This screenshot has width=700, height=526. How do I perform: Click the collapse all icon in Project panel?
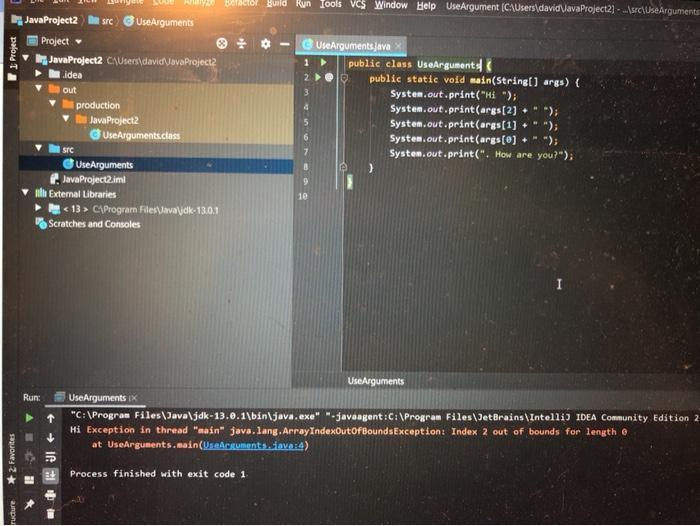coord(242,43)
